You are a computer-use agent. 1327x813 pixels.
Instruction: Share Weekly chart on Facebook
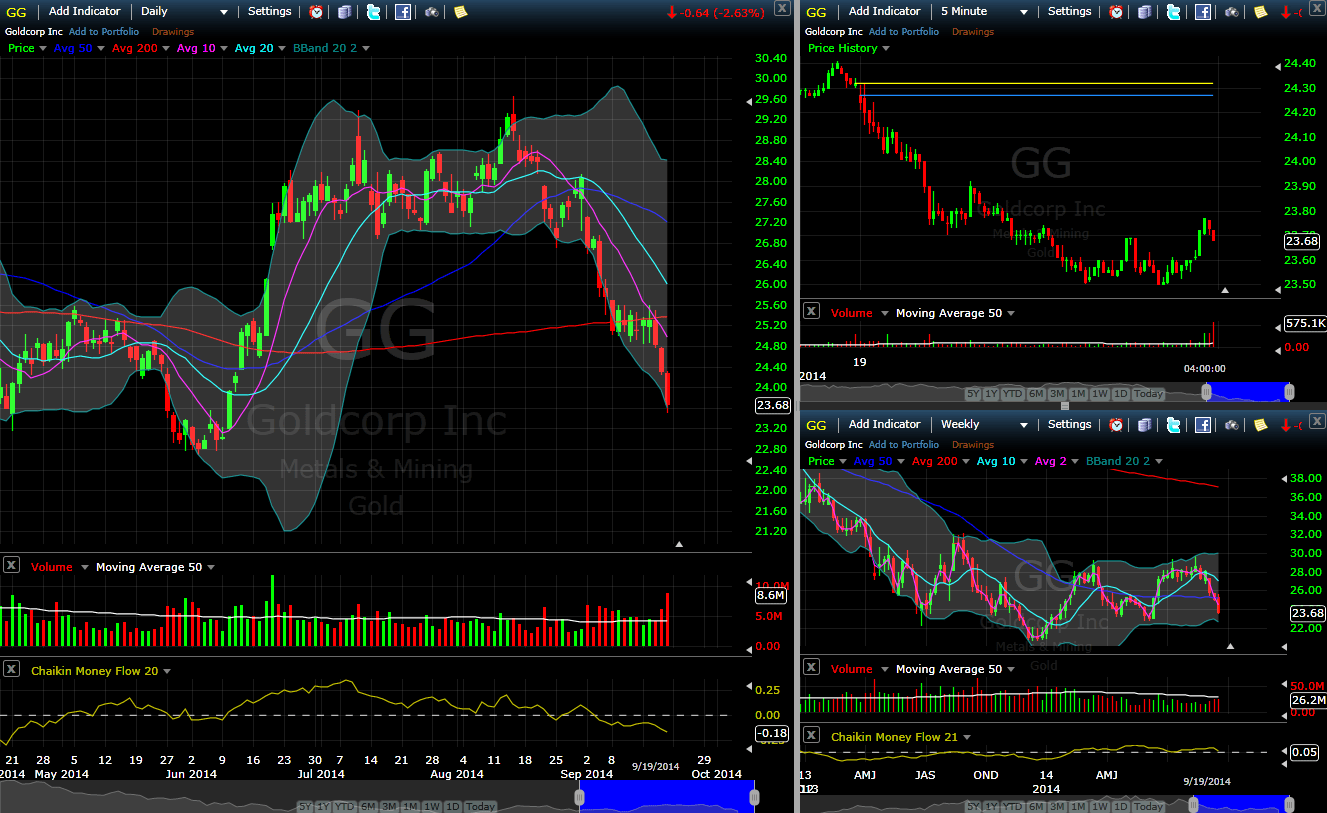[1203, 425]
